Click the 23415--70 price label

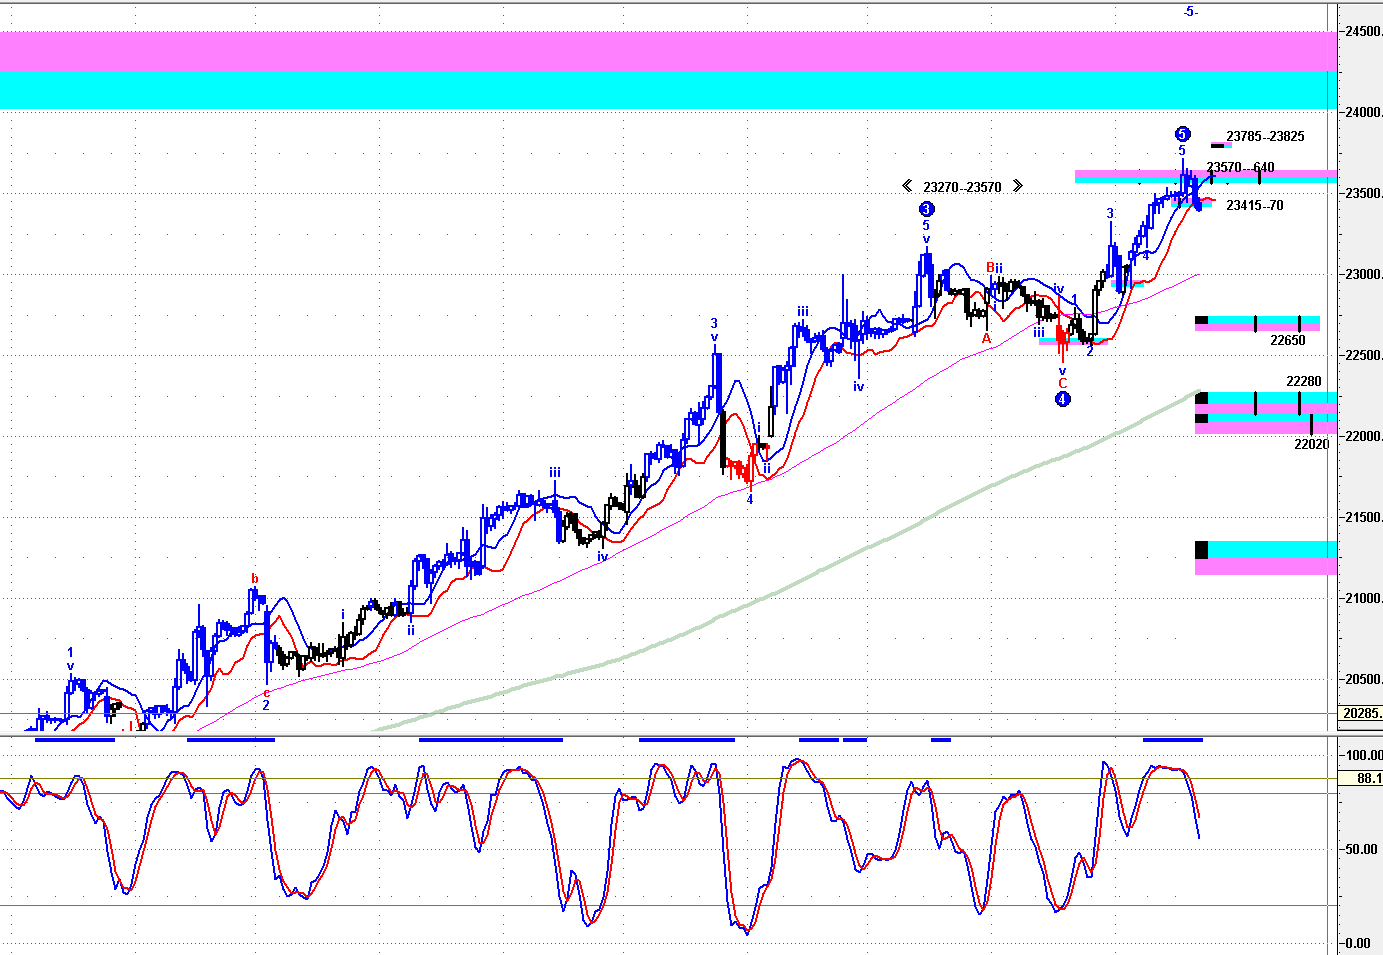coord(1254,206)
